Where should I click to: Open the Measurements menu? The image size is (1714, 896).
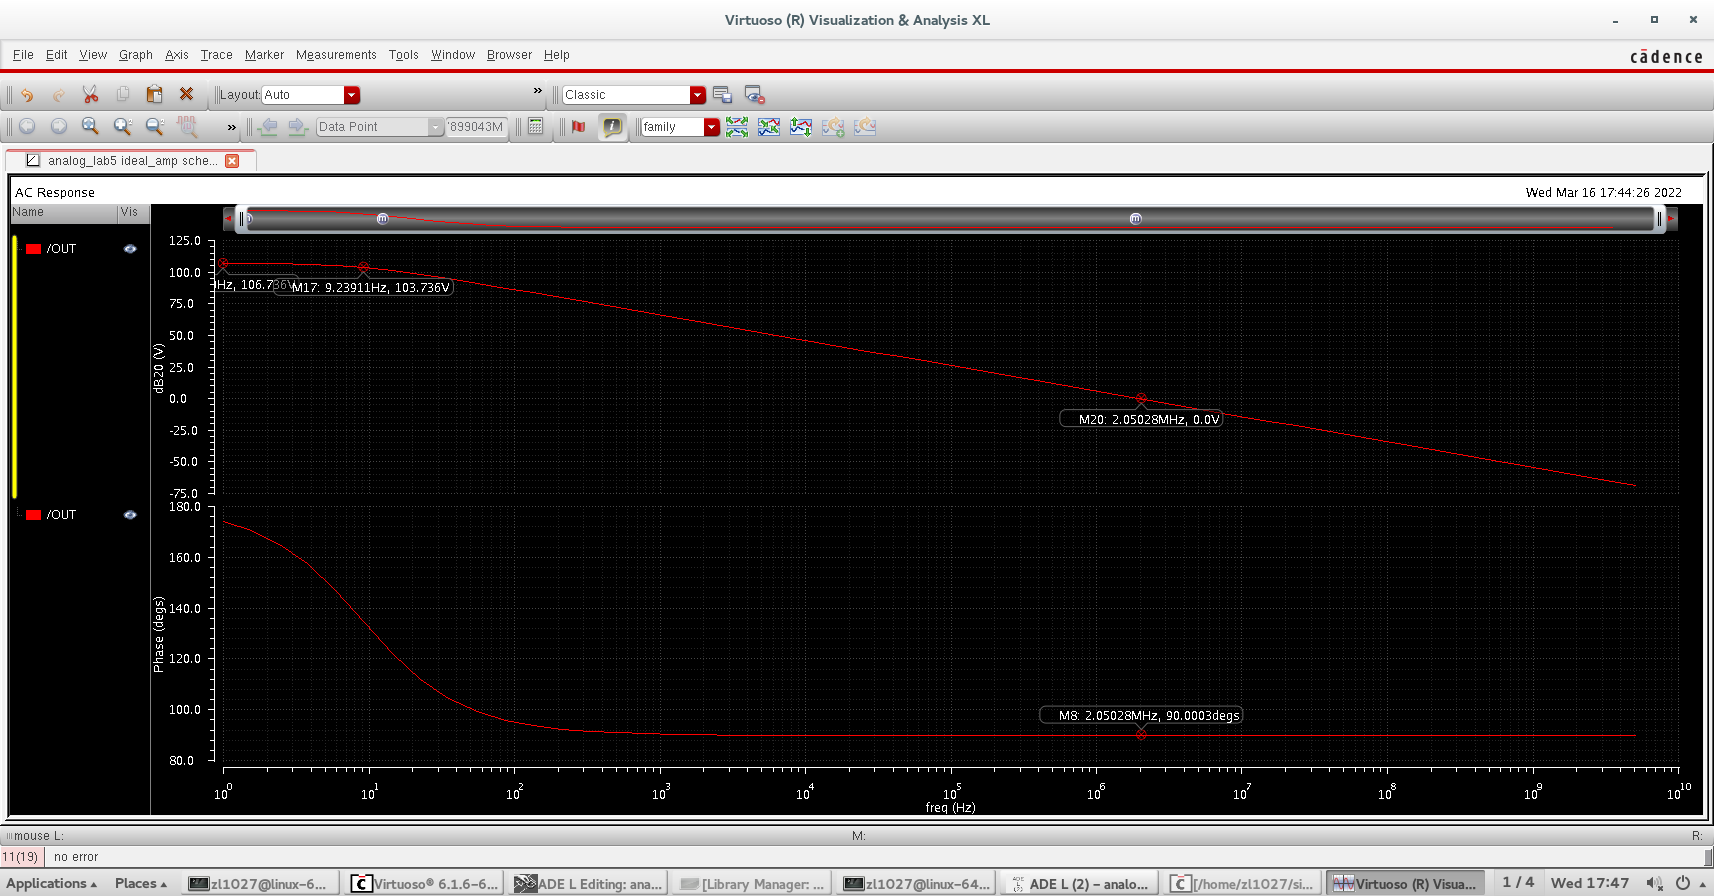(336, 55)
